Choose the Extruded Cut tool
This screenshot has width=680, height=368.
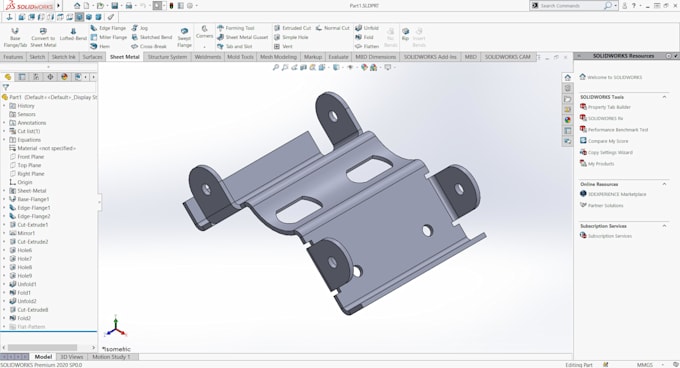point(292,28)
